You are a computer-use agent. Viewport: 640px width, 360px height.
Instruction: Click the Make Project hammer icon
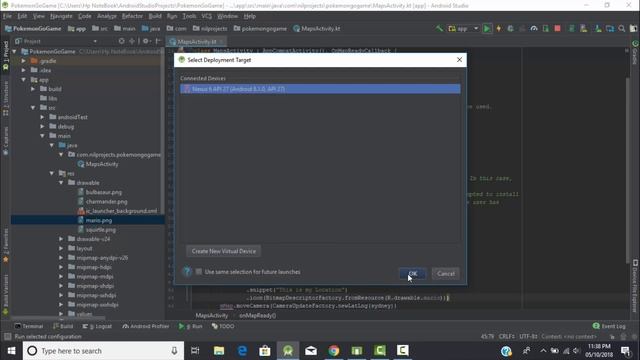[x=439, y=29]
